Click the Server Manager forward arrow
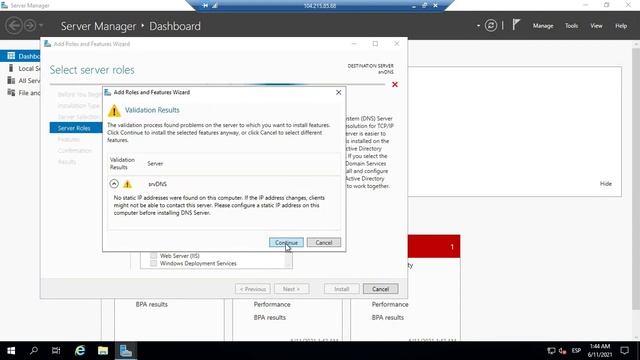Image resolution: width=640 pixels, height=360 pixels. click(30, 25)
